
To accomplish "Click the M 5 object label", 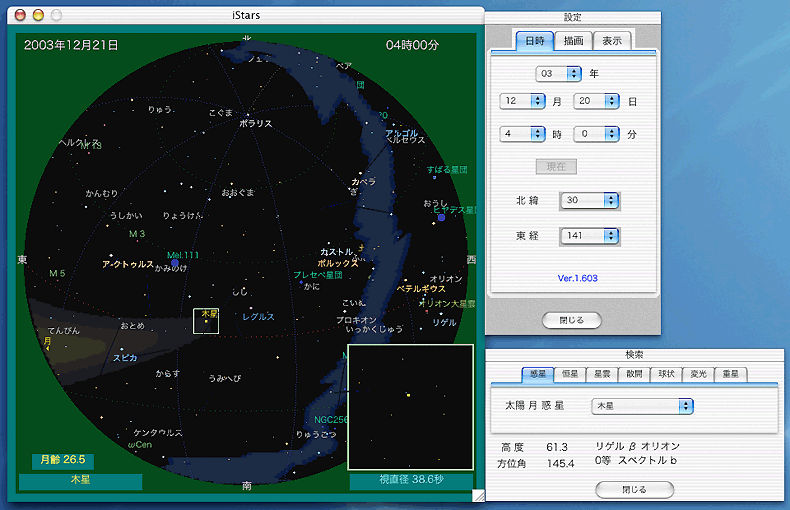I will (57, 273).
